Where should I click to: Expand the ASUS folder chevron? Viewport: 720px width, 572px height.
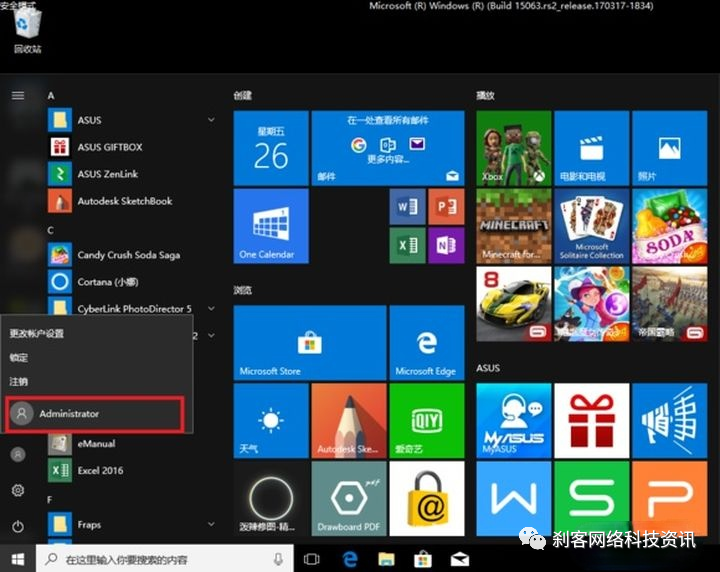[x=211, y=120]
